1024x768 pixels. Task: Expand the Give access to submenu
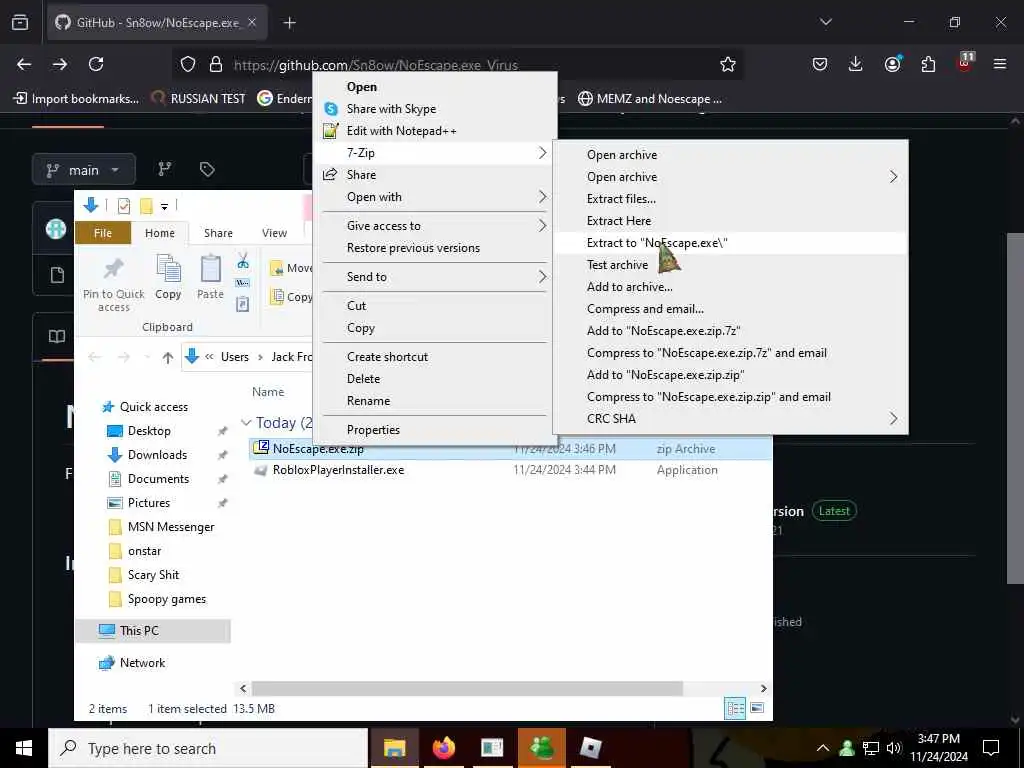tap(435, 226)
